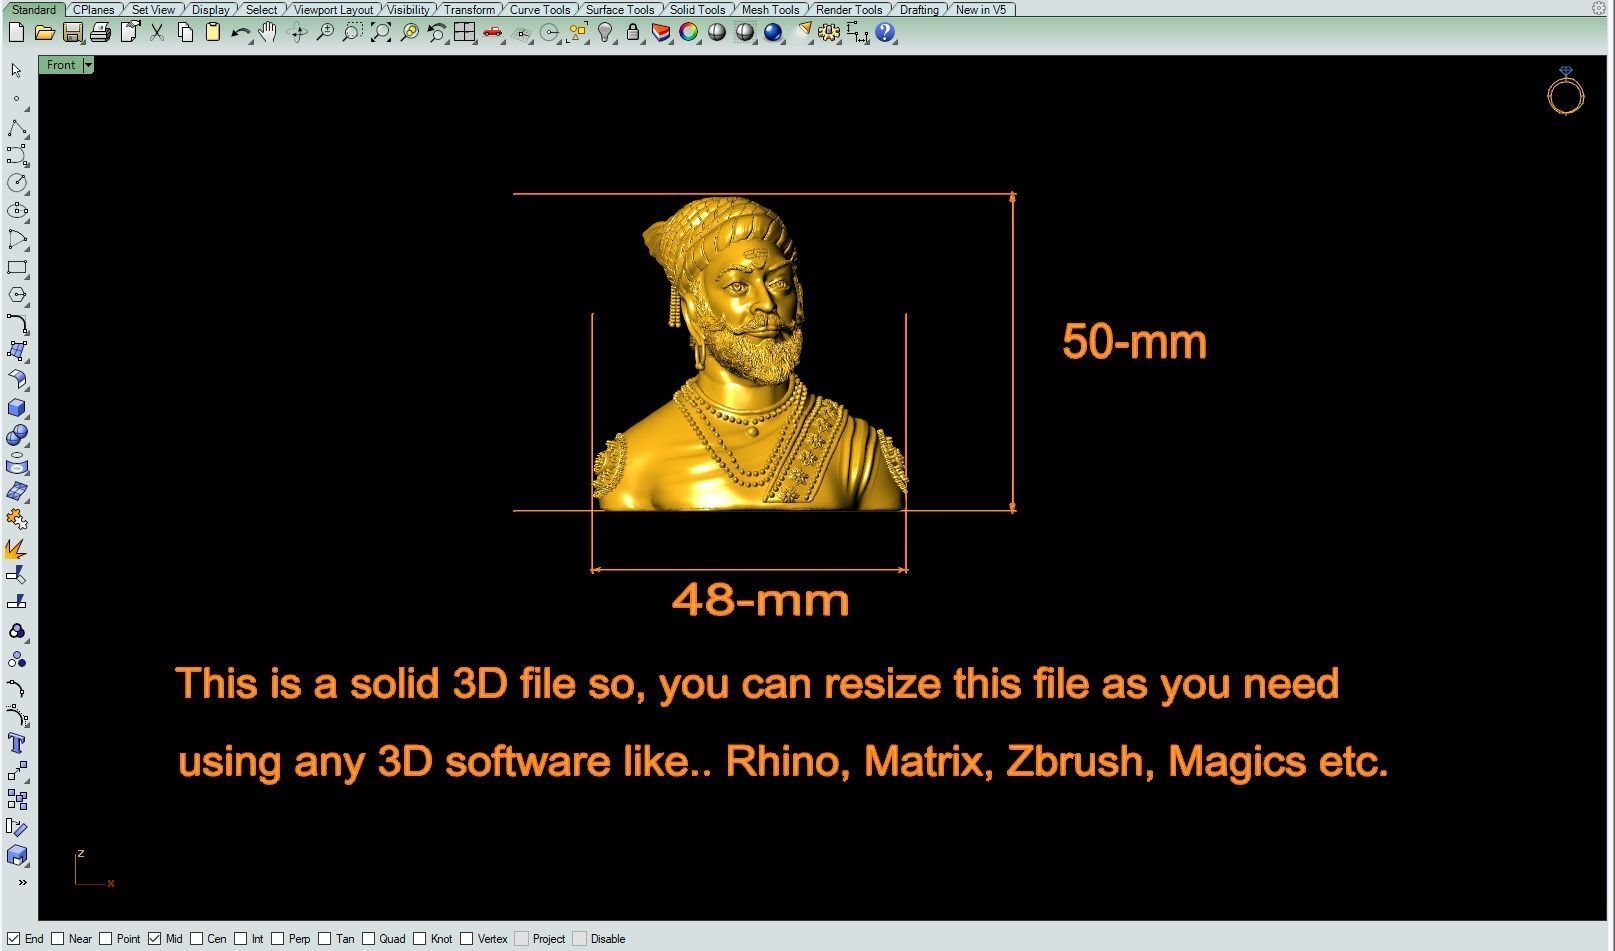Switch to shaded viewport sphere icon
This screenshot has height=951, width=1615.
click(x=717, y=33)
